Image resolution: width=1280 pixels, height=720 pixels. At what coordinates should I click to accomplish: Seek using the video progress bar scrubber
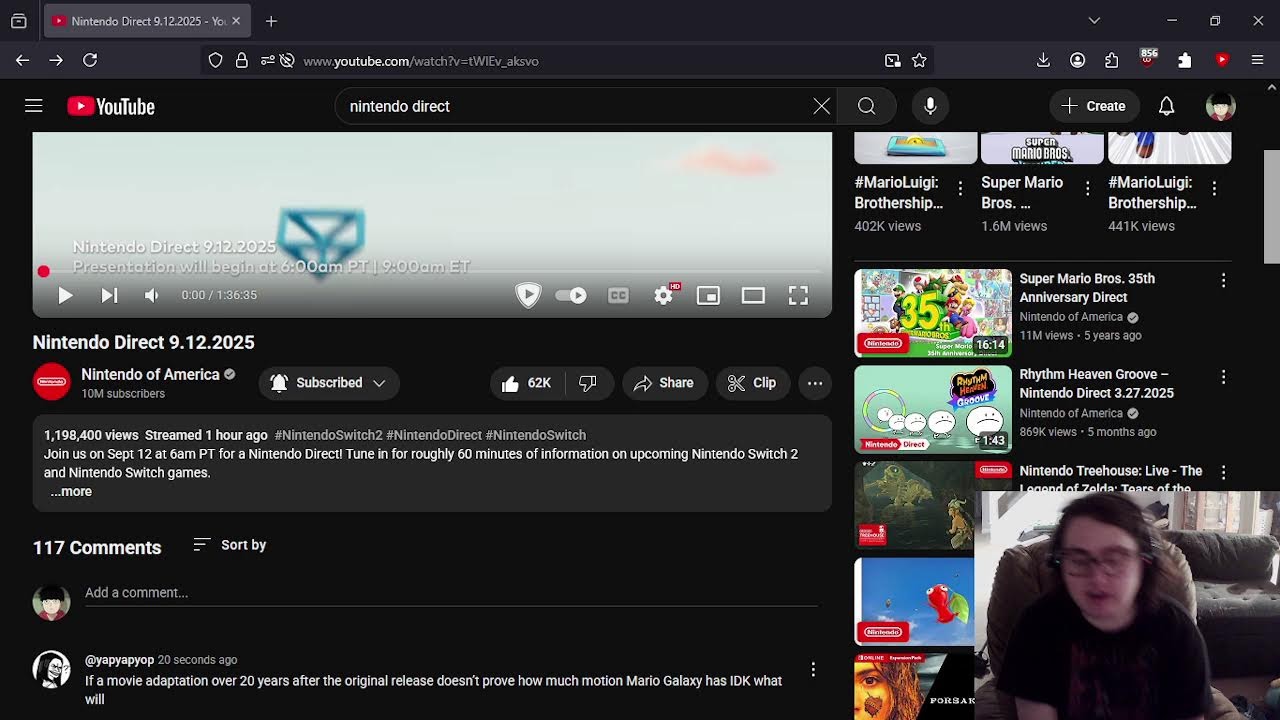point(44,271)
